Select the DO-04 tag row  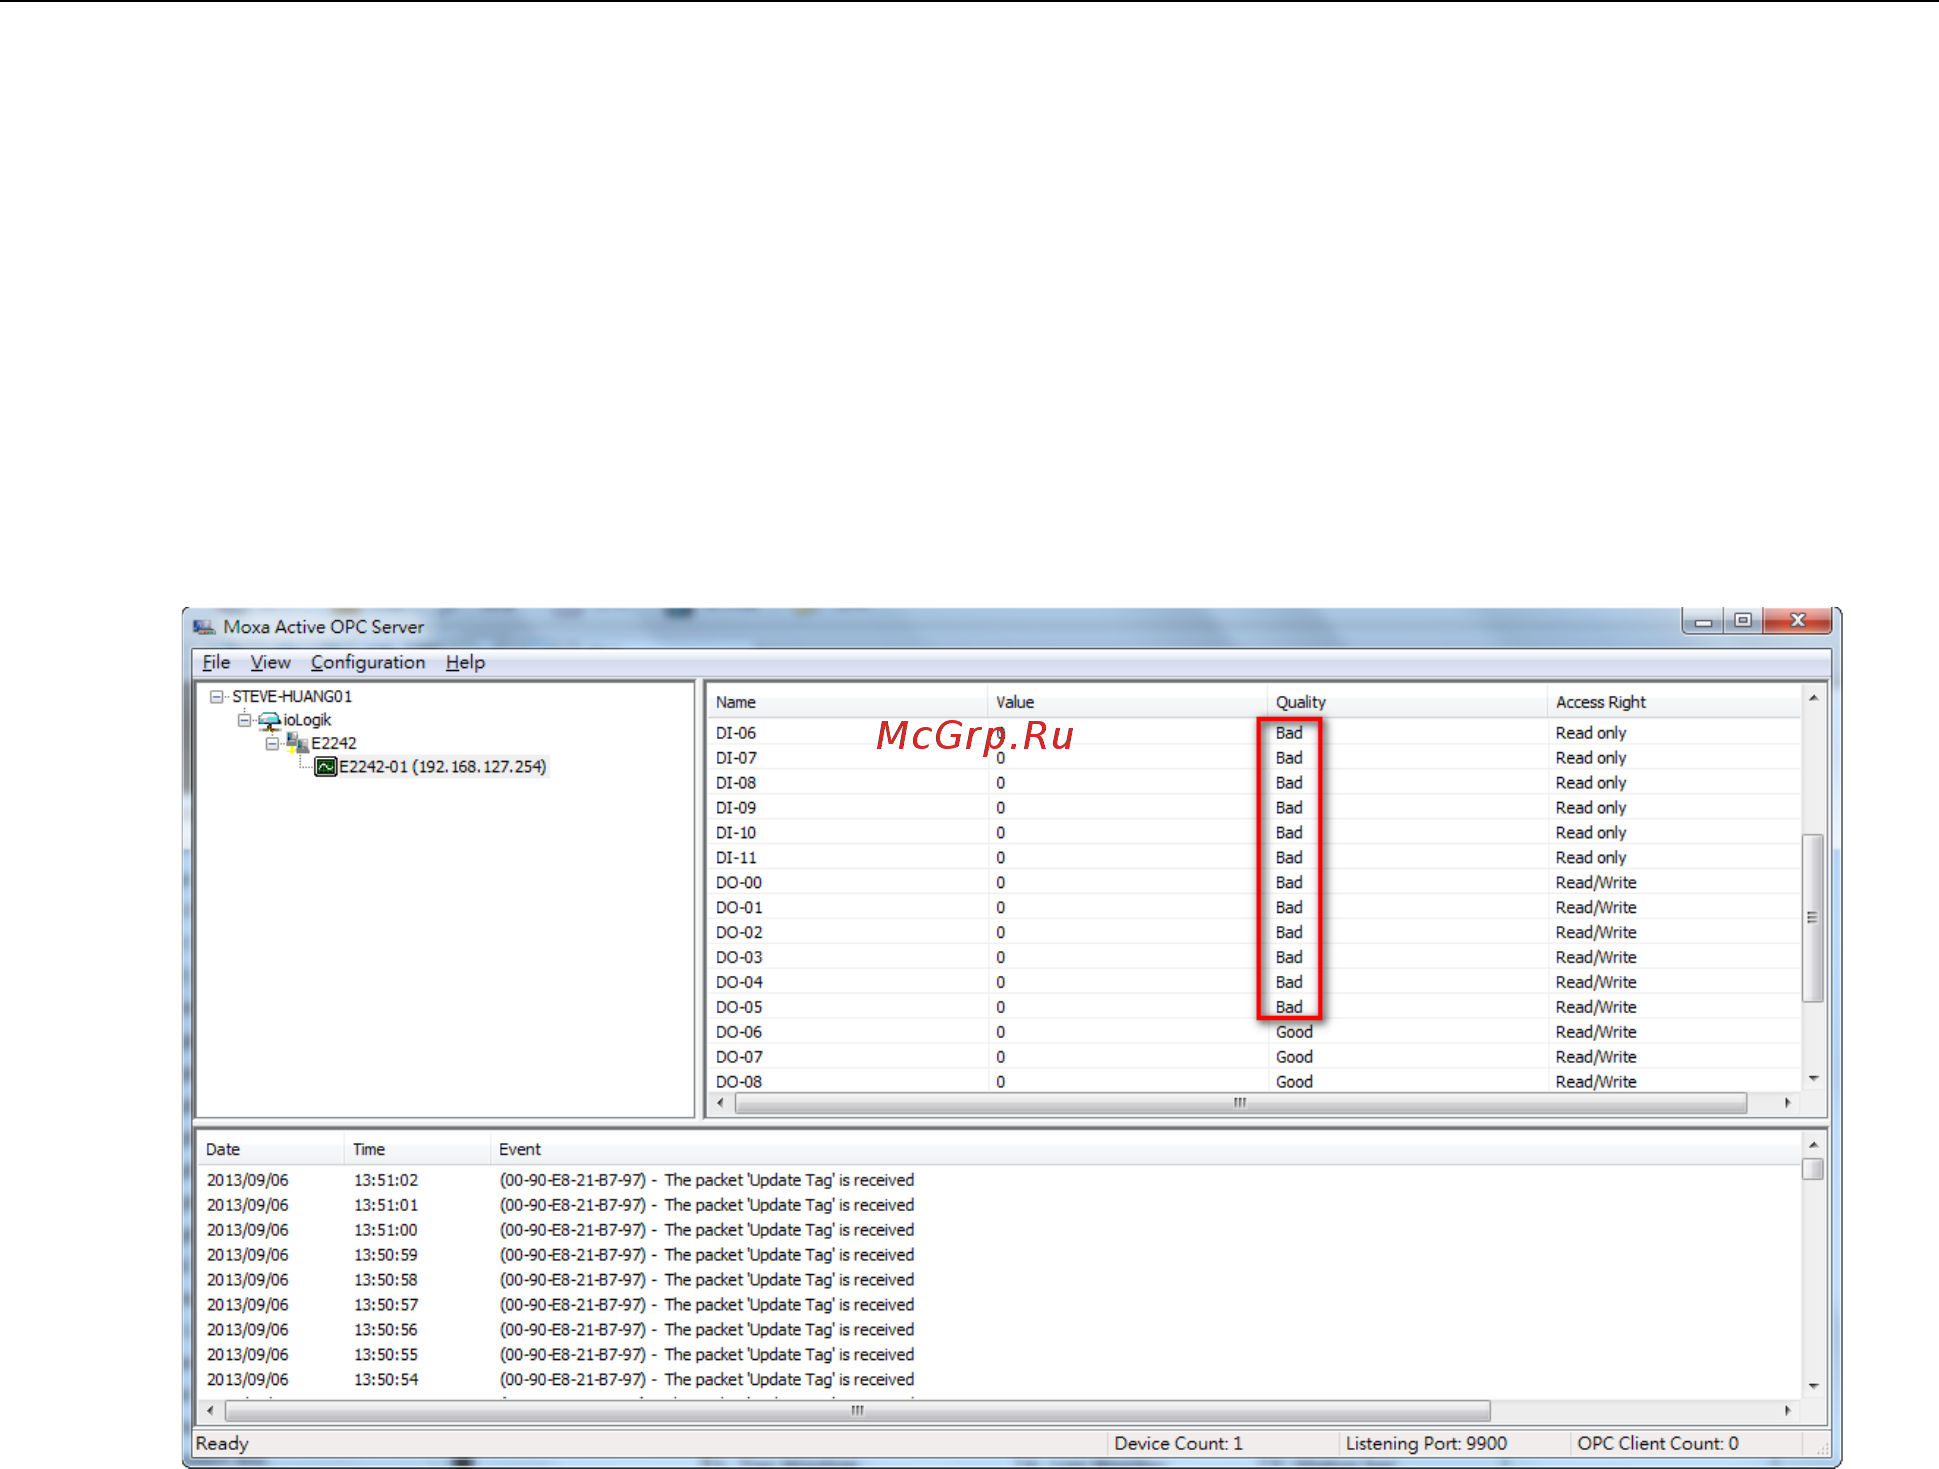coord(1254,982)
